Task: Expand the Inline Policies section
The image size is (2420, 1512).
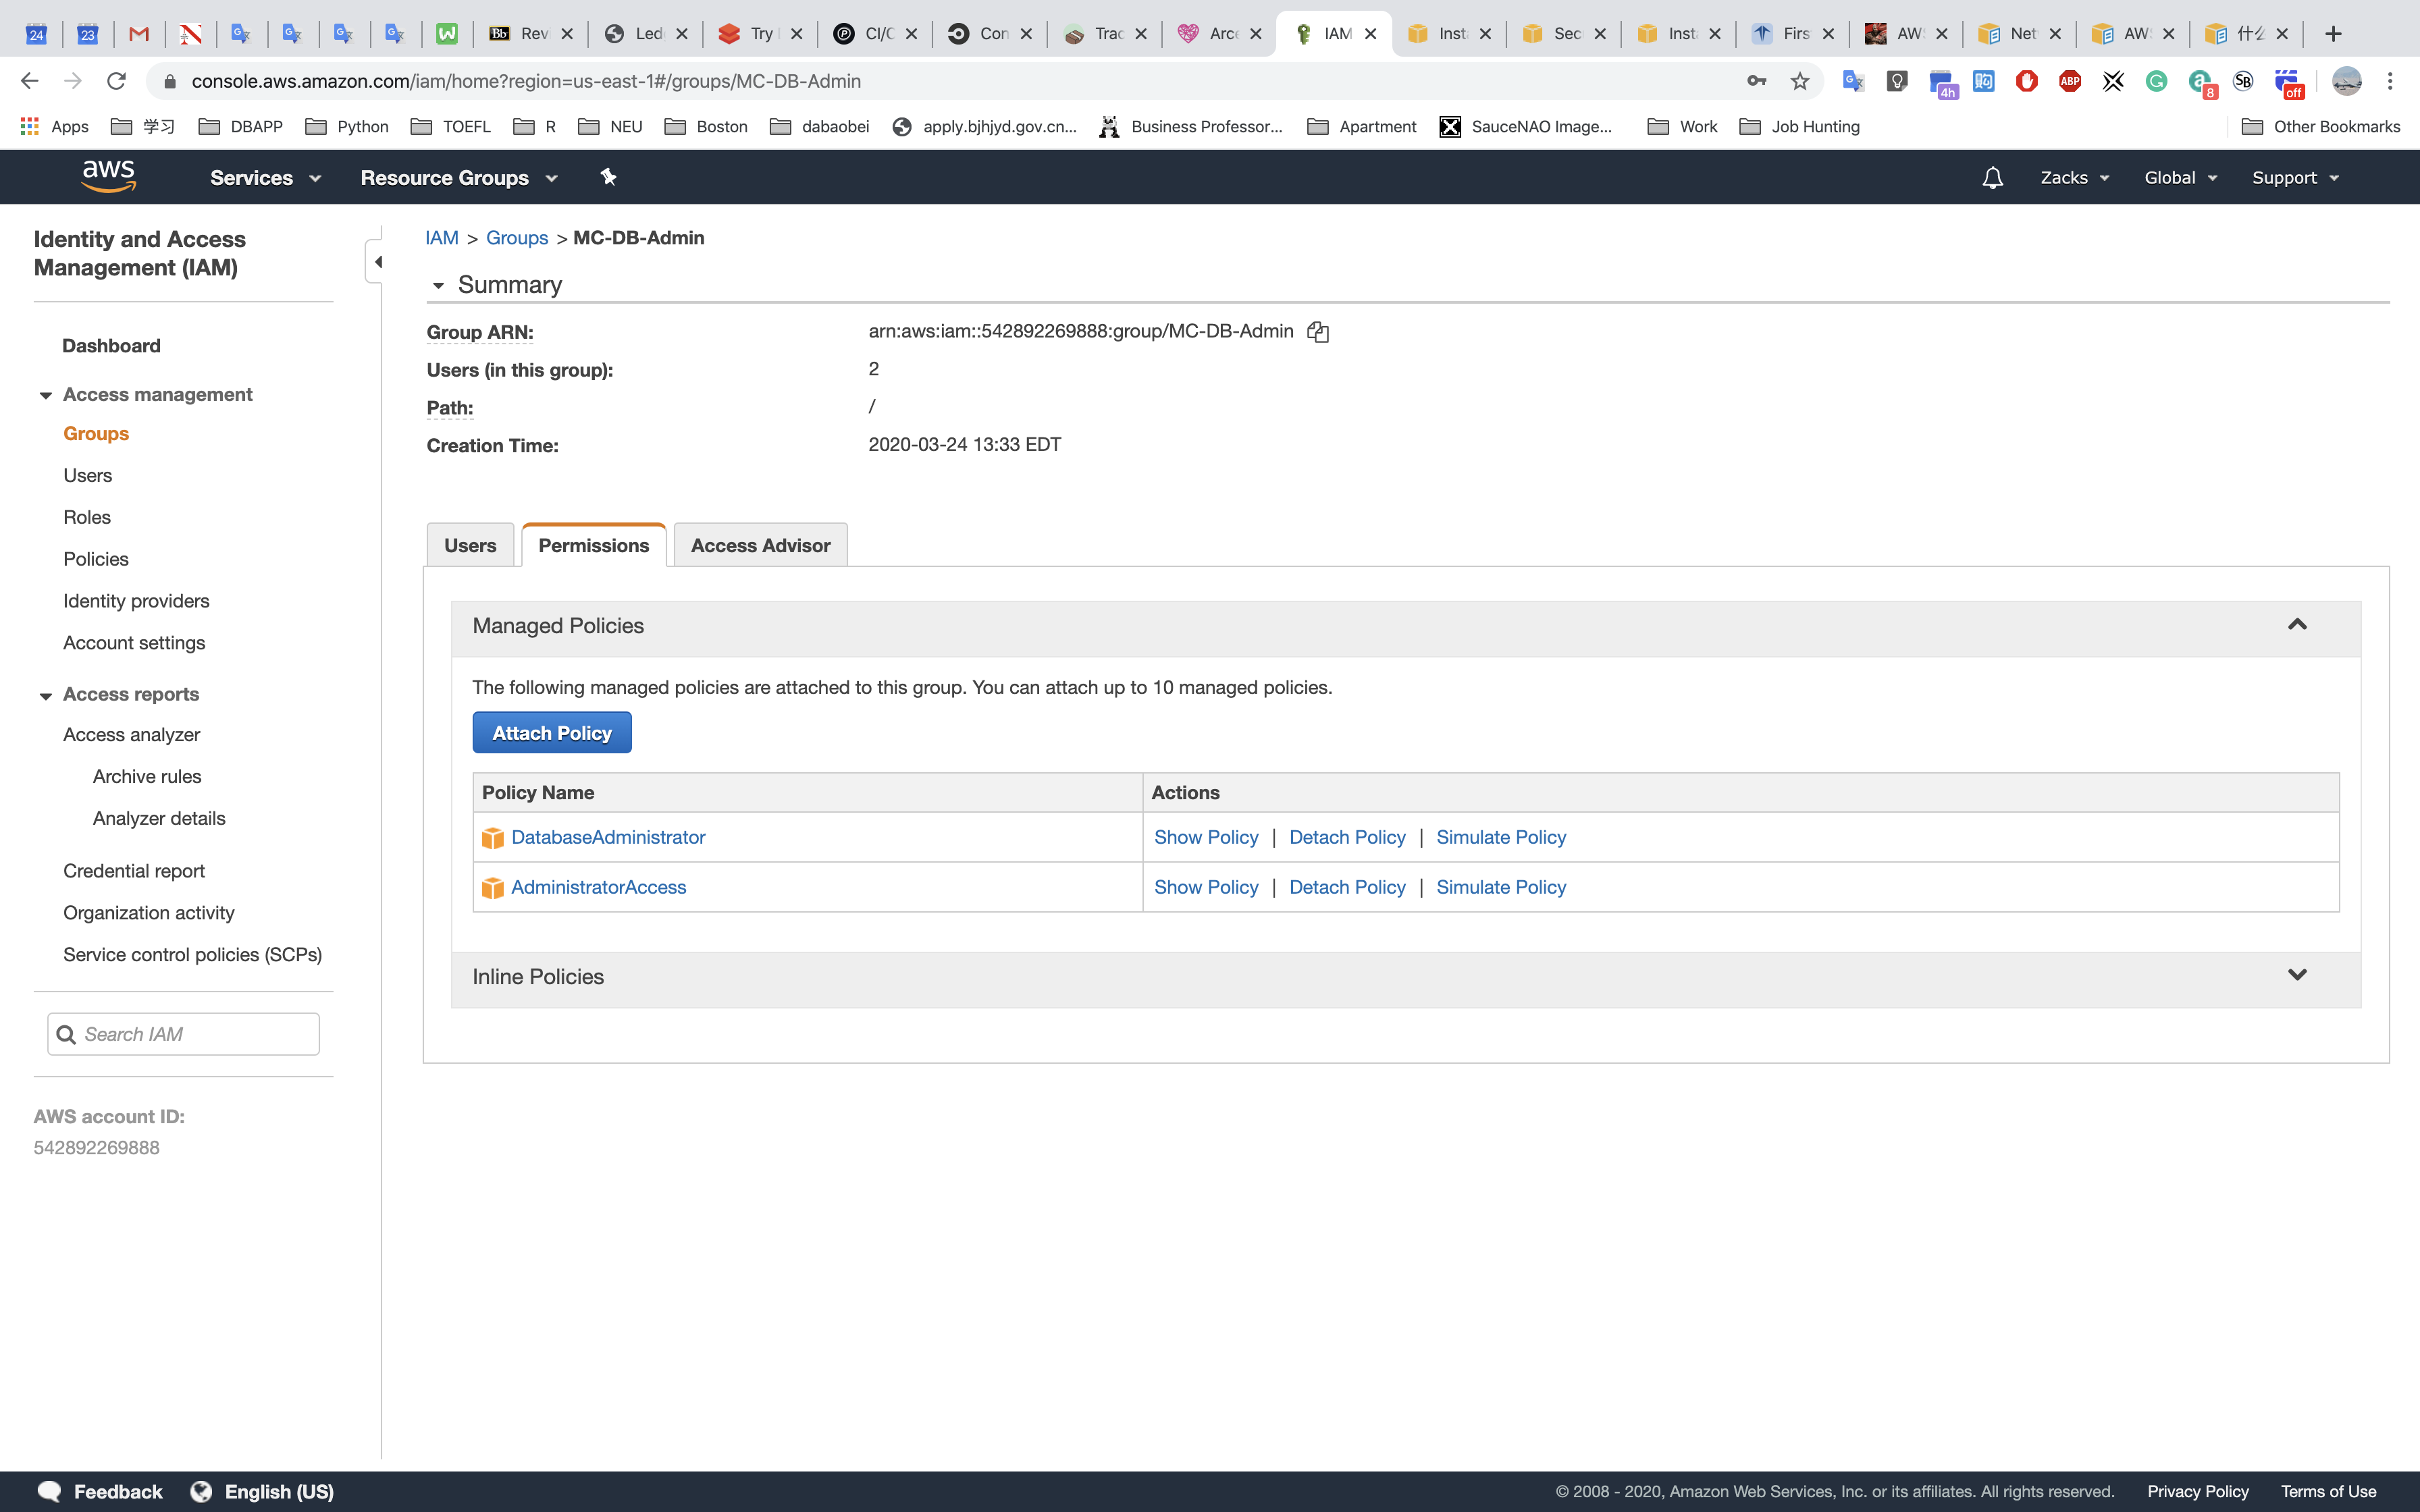Action: pos(2297,975)
